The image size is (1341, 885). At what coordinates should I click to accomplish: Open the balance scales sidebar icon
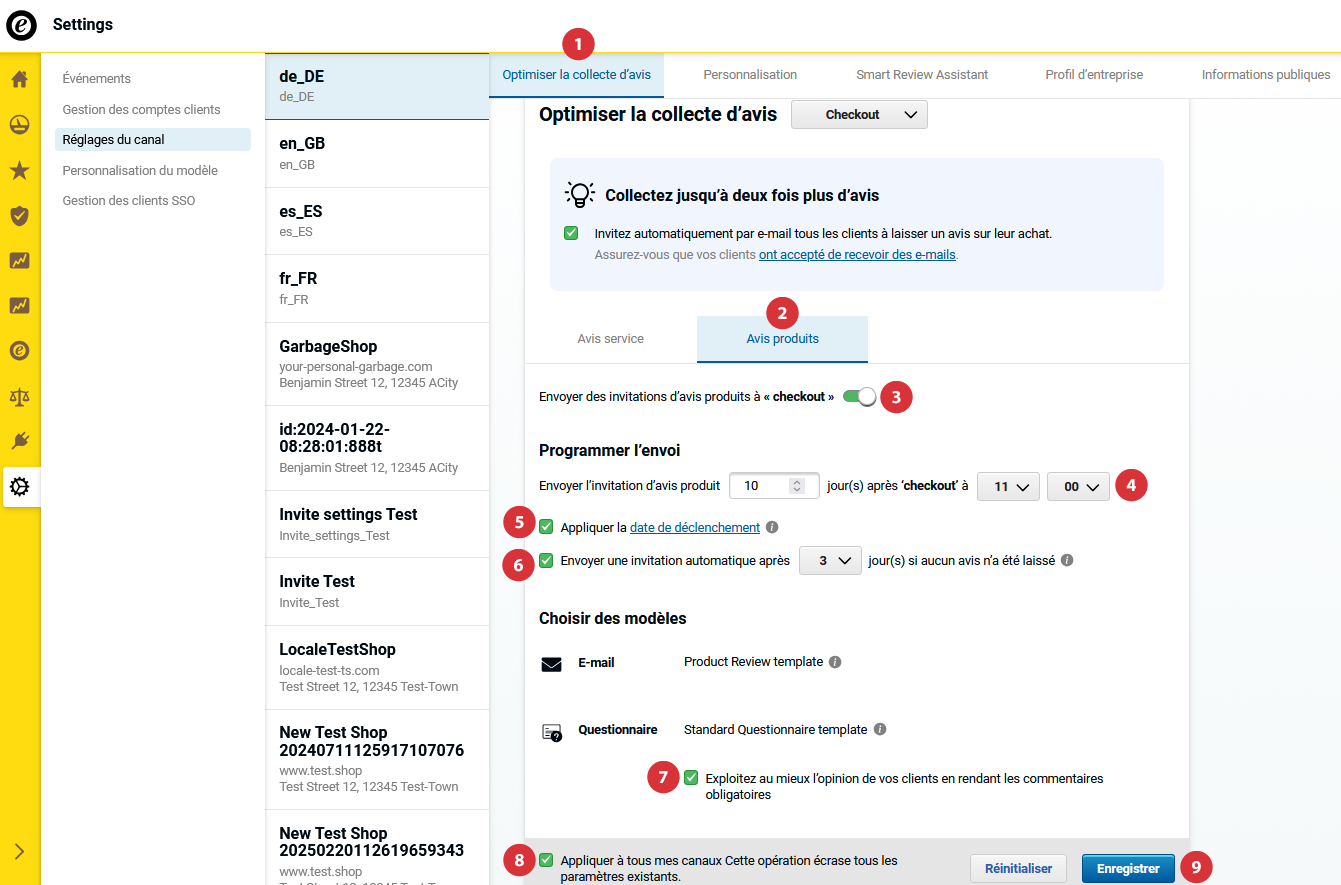19,396
